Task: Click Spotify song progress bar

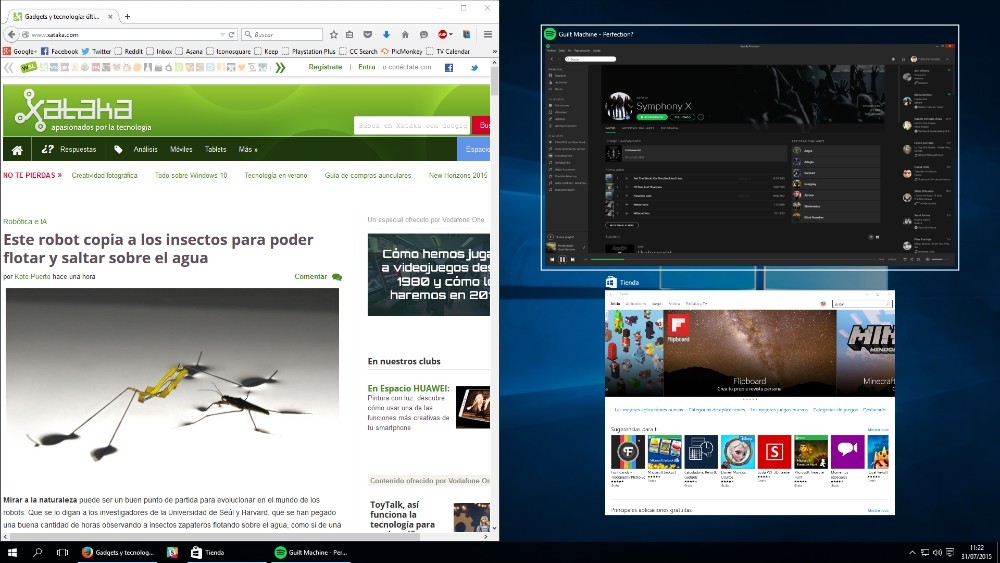Action: click(733, 260)
